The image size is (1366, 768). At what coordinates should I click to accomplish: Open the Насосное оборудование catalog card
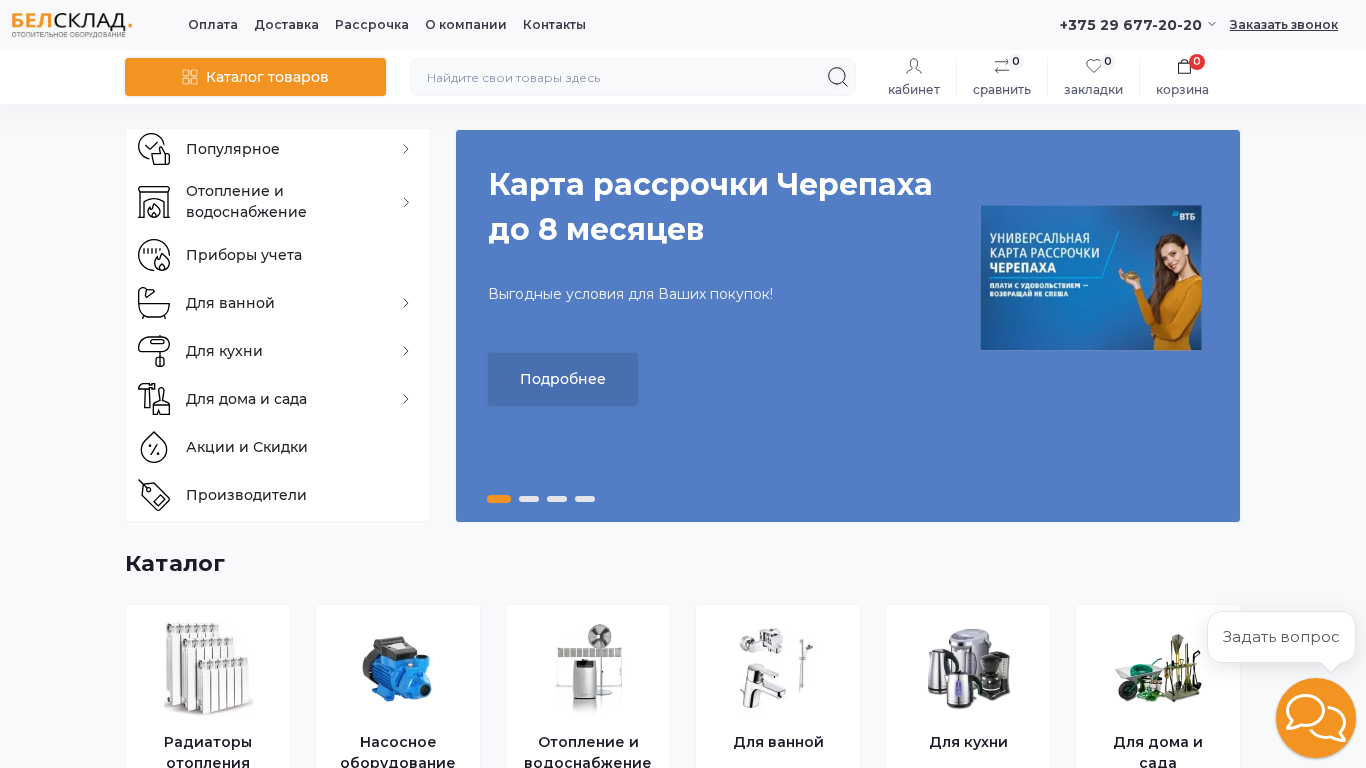coord(398,687)
